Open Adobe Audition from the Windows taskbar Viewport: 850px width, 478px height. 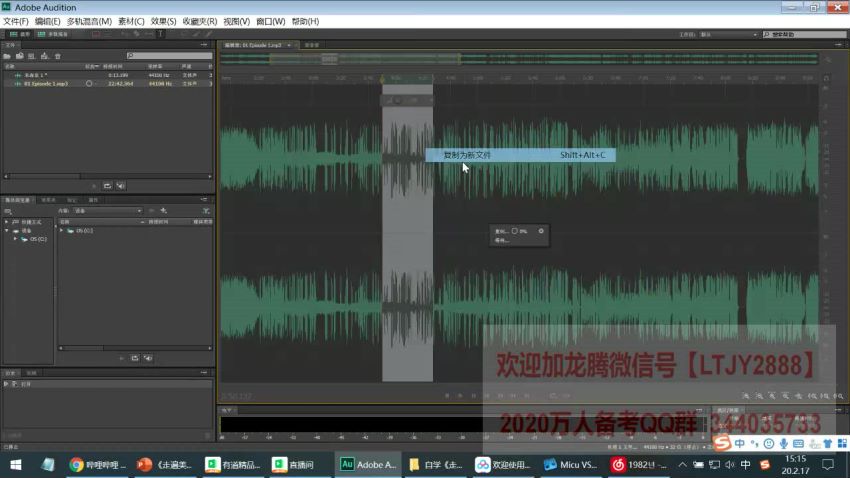[x=368, y=464]
